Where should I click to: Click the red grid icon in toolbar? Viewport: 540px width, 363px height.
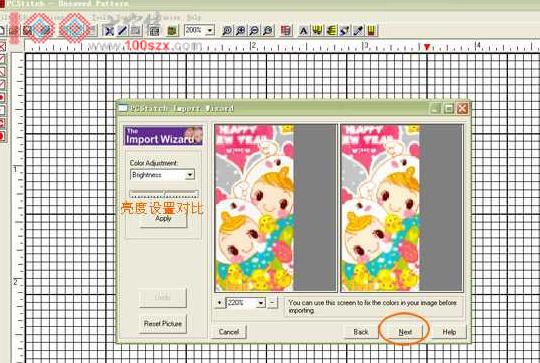pyautogui.click(x=286, y=31)
